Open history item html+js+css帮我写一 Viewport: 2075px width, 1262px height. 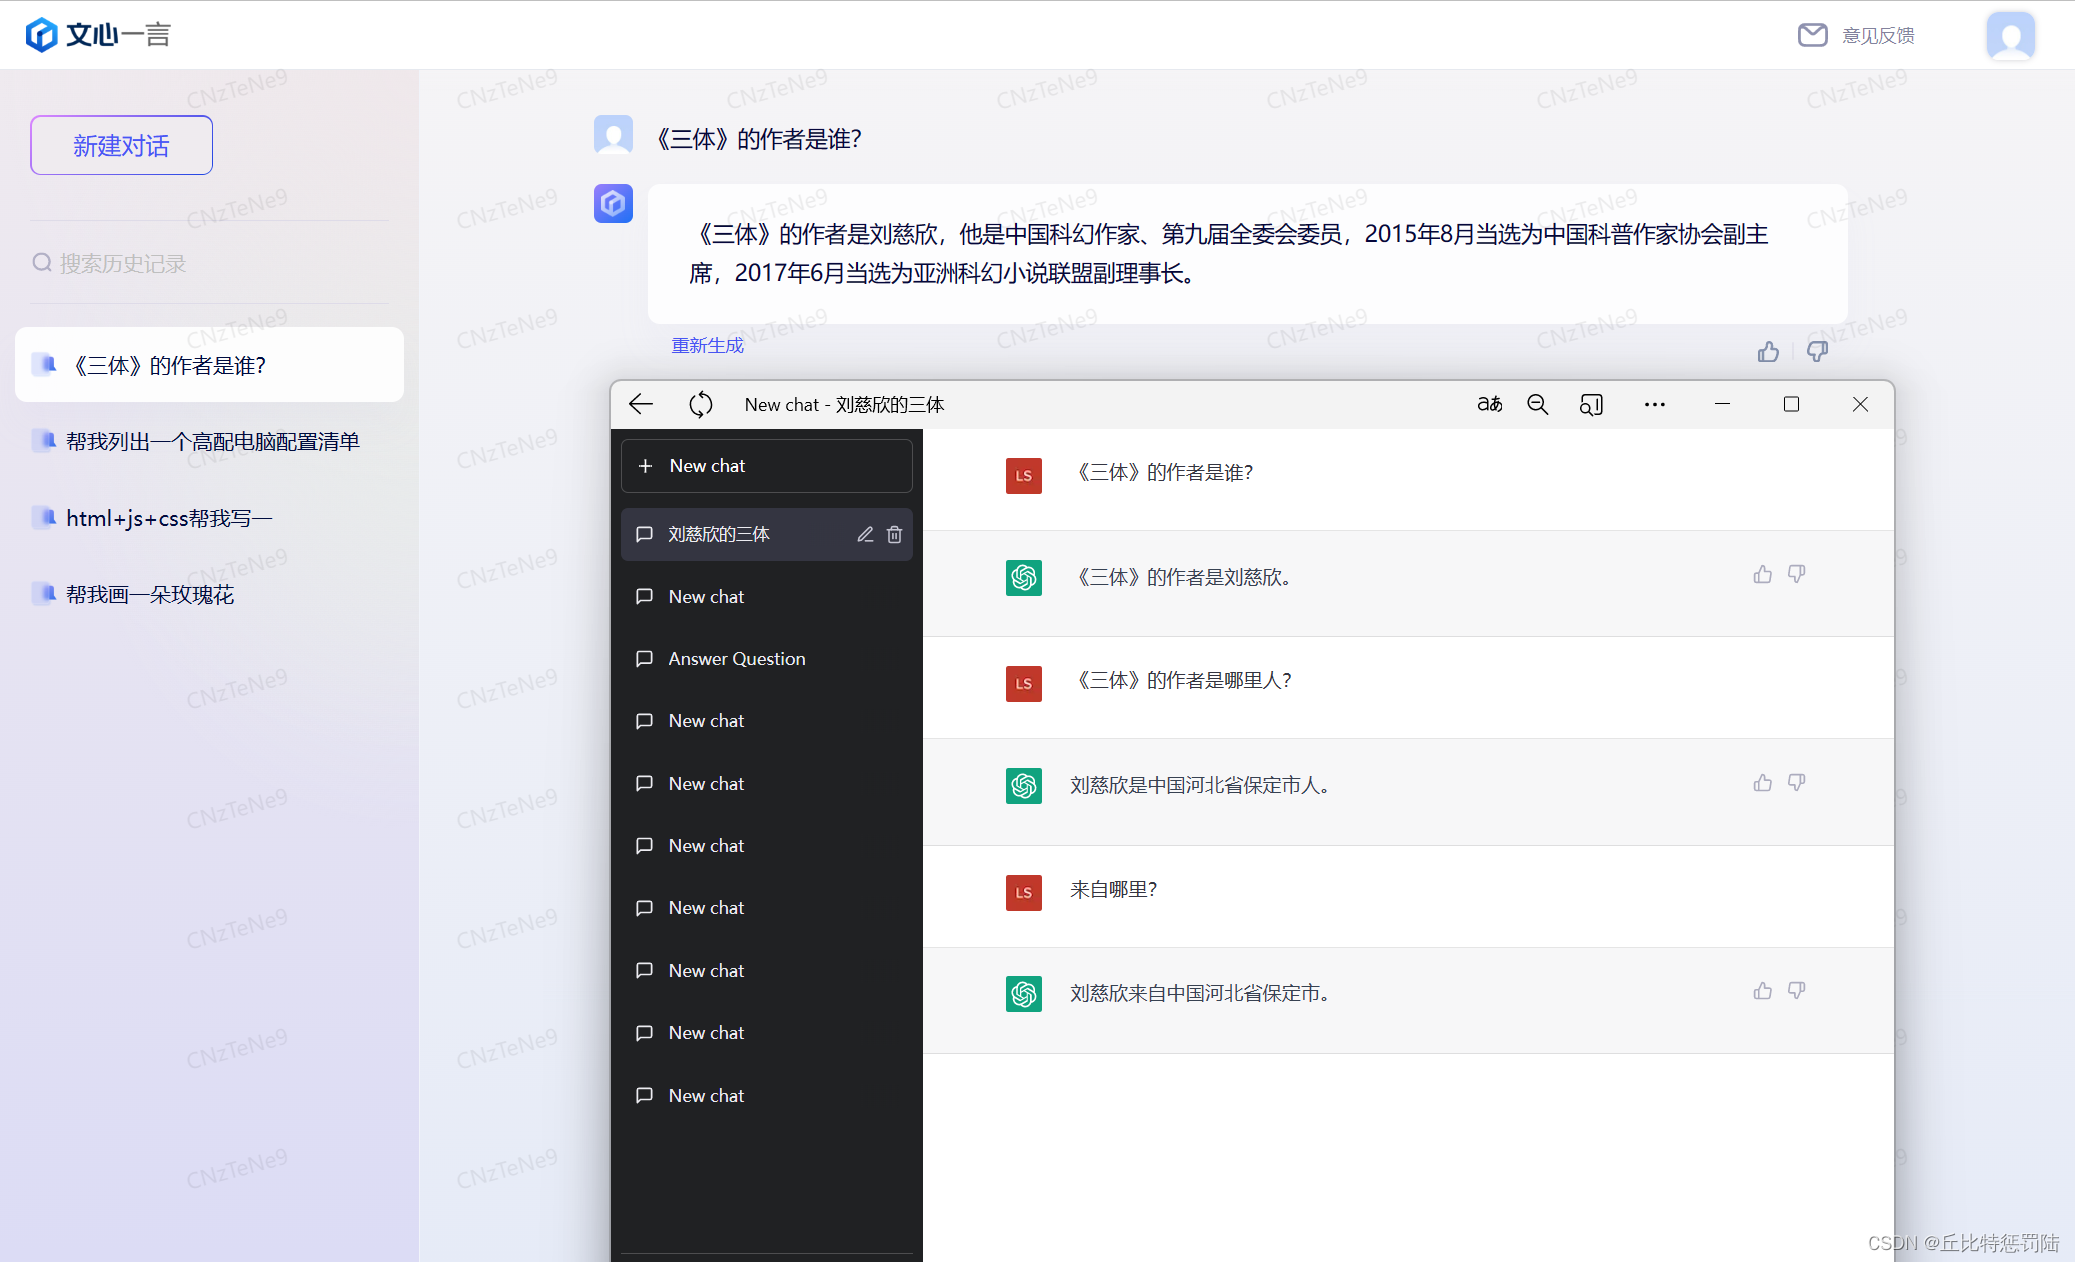coord(210,518)
